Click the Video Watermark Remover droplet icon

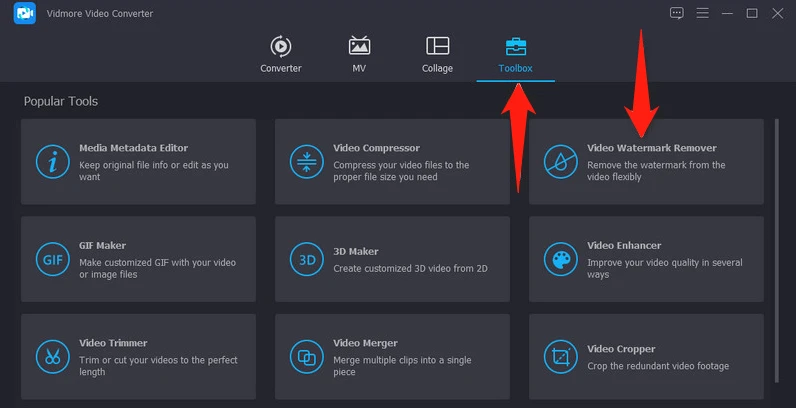(560, 162)
